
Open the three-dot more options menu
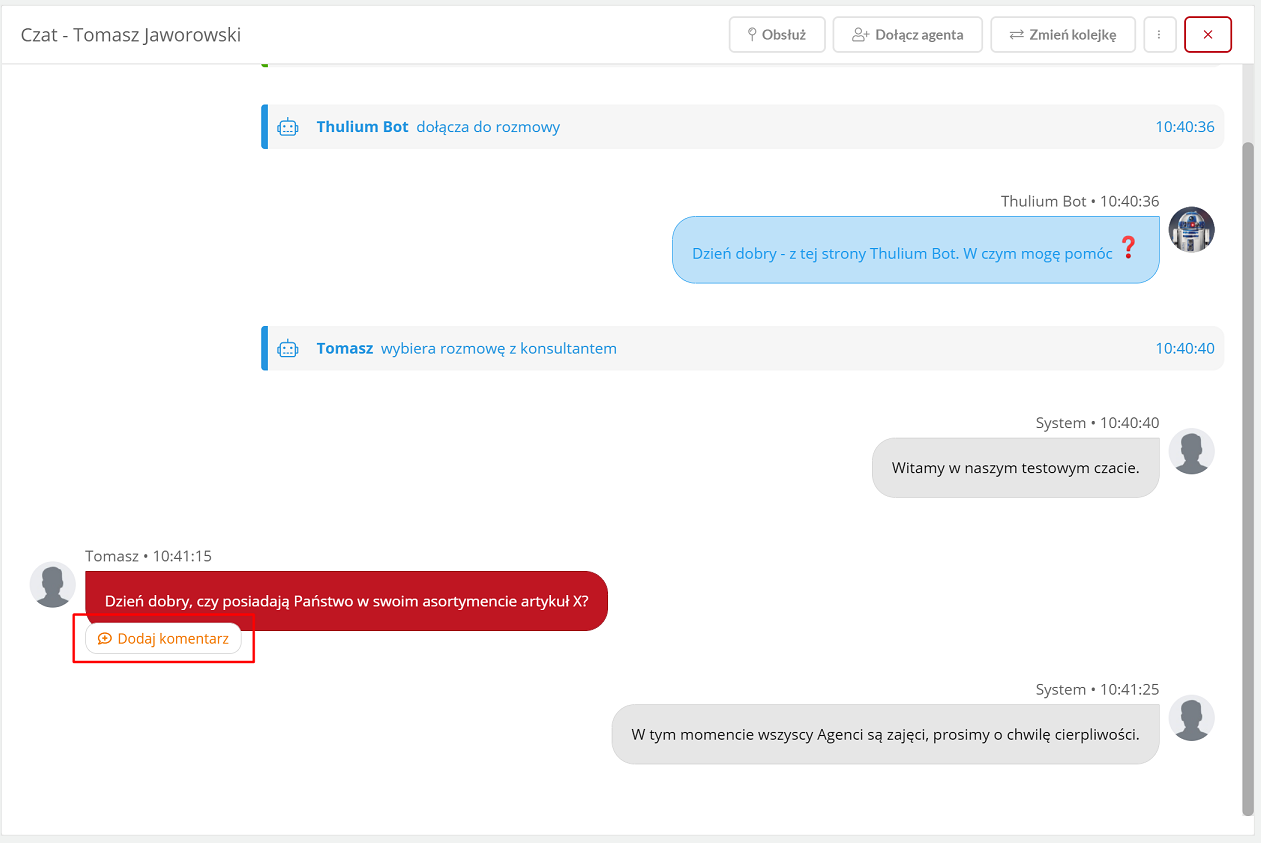coord(1159,34)
